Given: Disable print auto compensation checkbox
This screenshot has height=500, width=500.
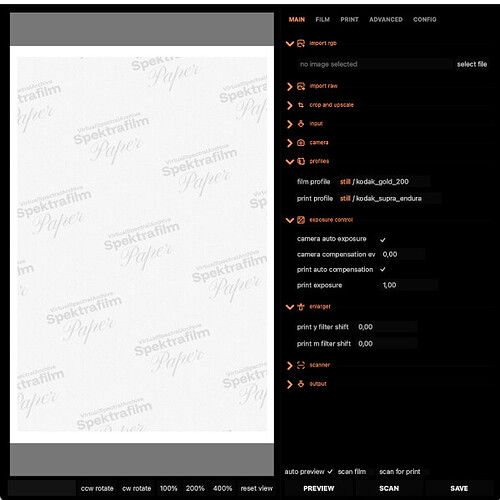Looking at the screenshot, I should (x=383, y=269).
